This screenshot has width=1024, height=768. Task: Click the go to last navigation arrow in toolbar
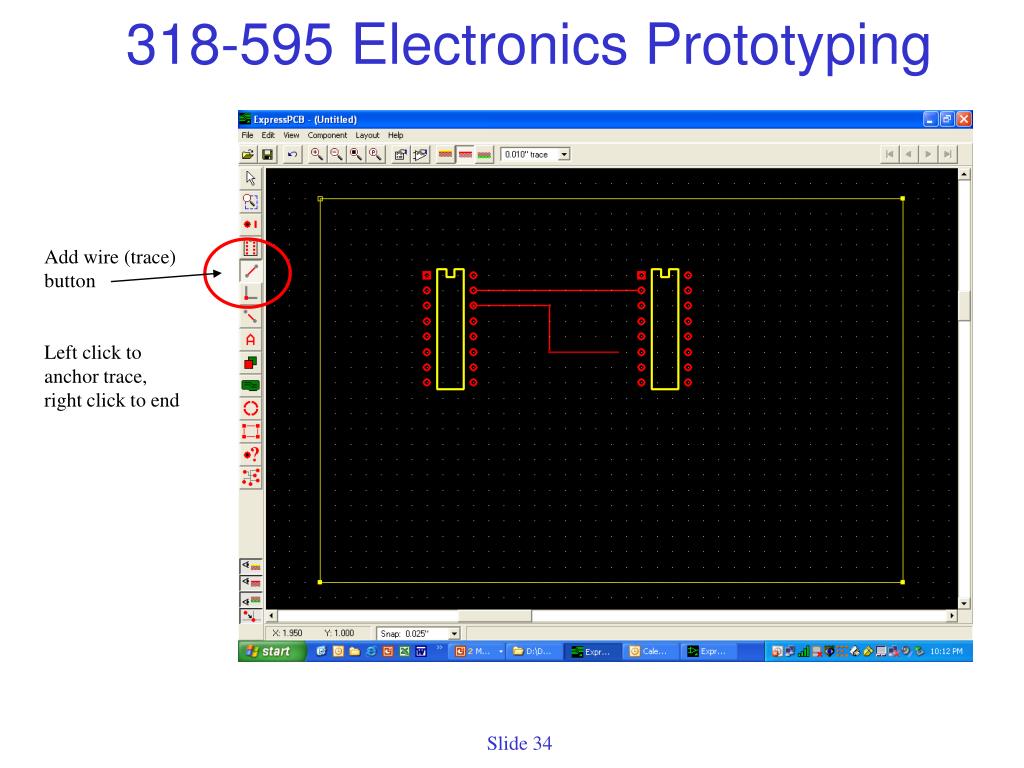[948, 155]
